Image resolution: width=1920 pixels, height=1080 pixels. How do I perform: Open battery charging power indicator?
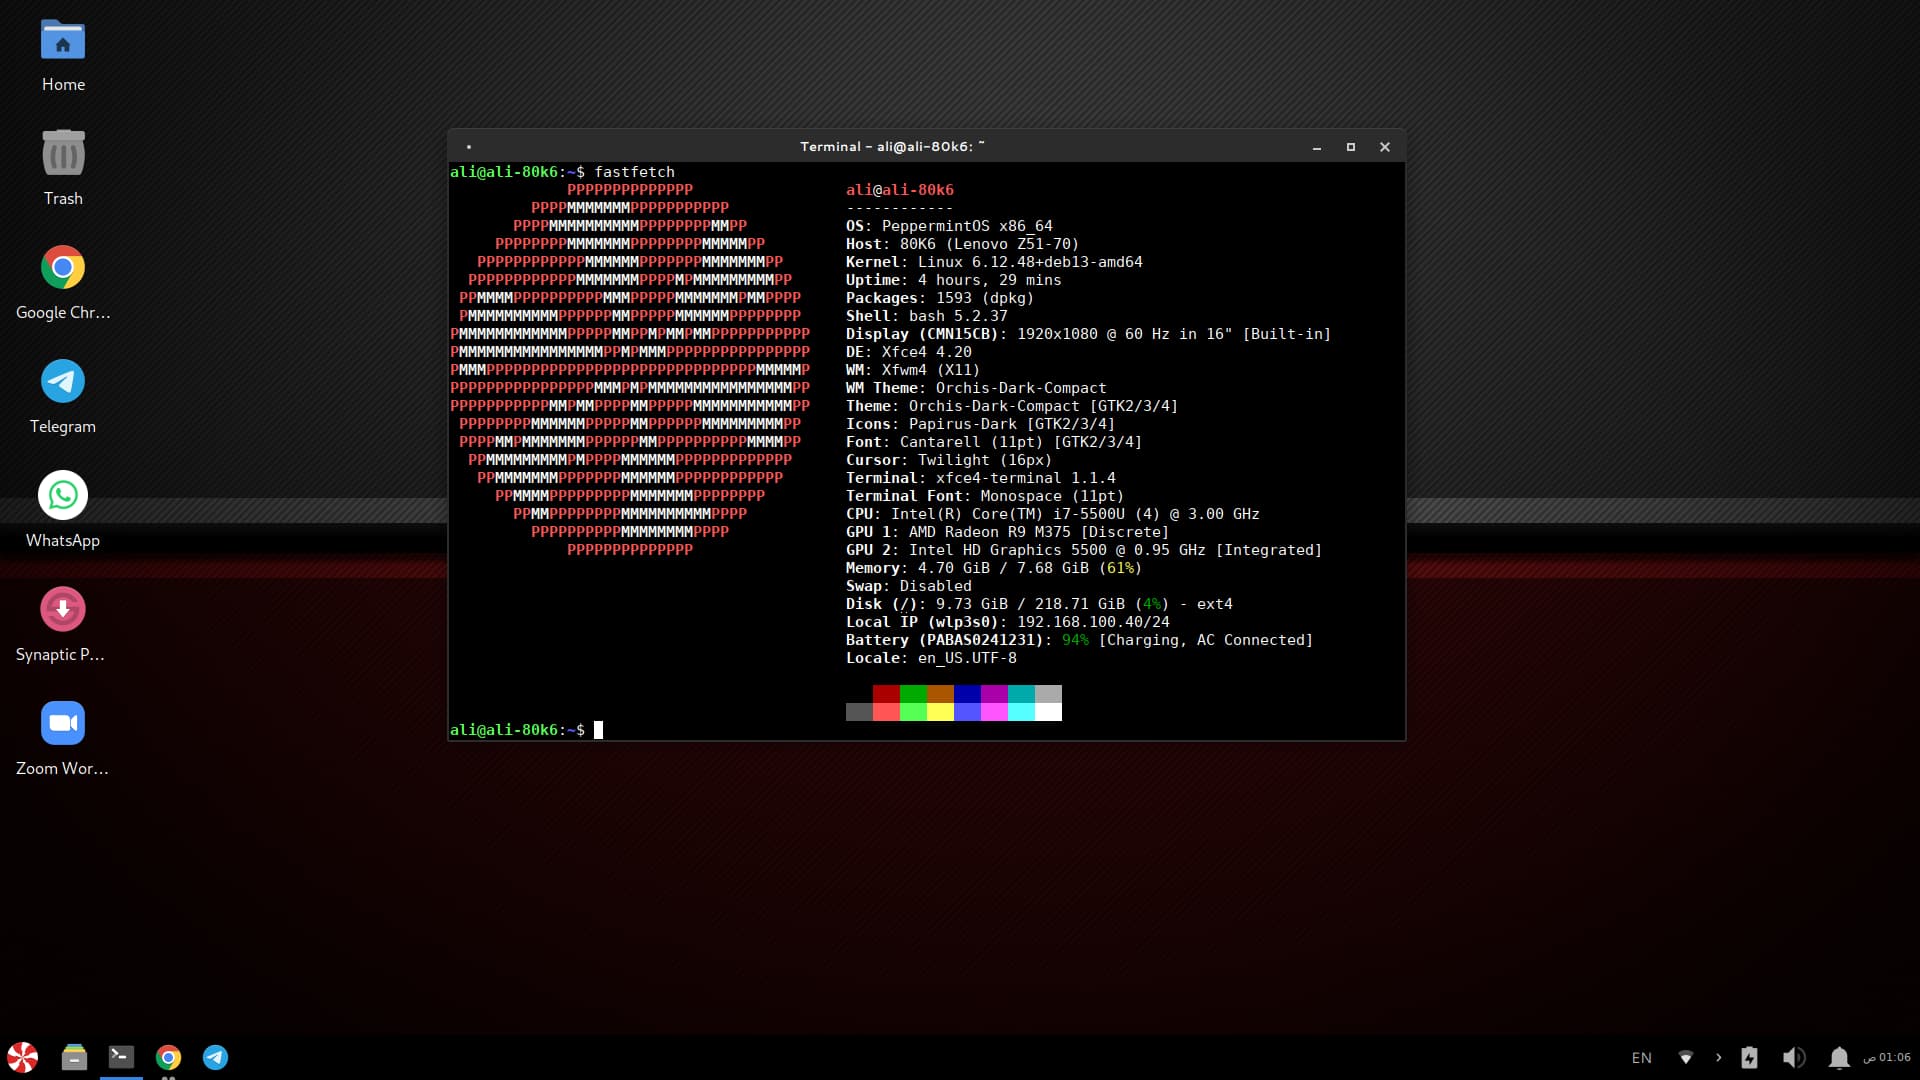[1749, 1058]
